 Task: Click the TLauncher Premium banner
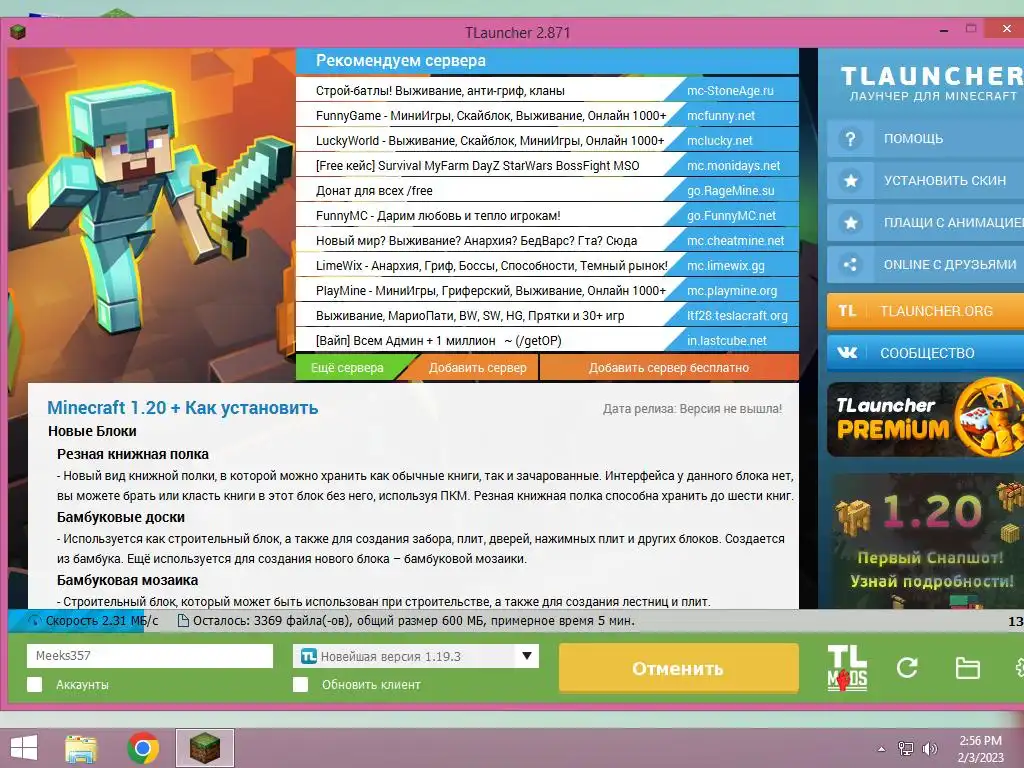pyautogui.click(x=925, y=419)
